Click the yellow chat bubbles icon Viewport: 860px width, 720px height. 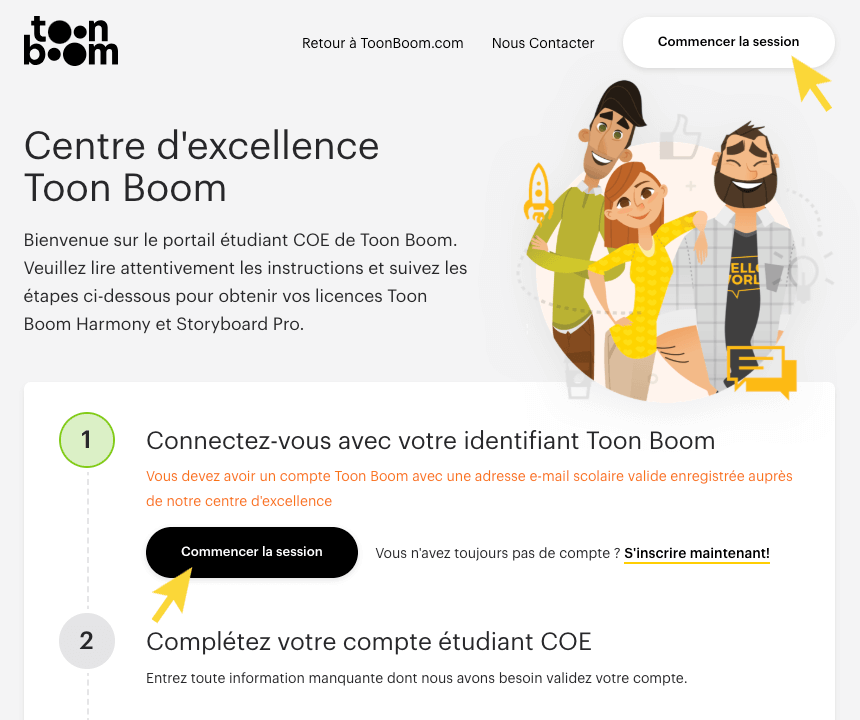761,369
